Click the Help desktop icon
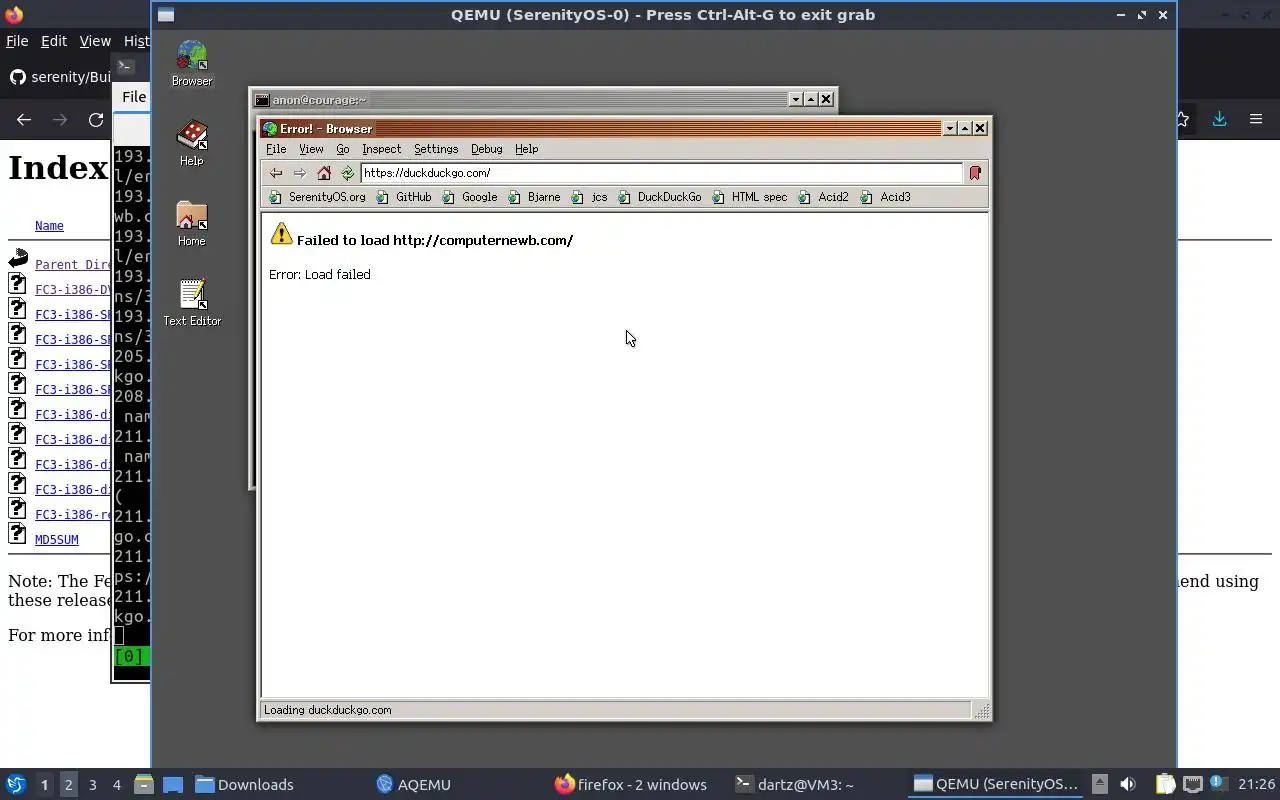 (x=192, y=143)
